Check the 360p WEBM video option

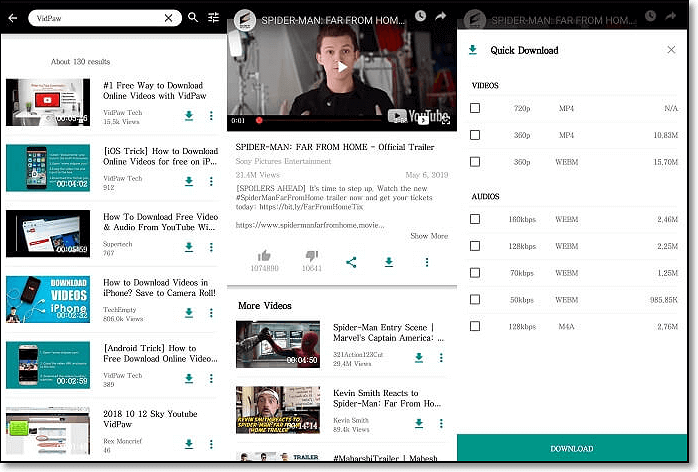pyautogui.click(x=475, y=162)
